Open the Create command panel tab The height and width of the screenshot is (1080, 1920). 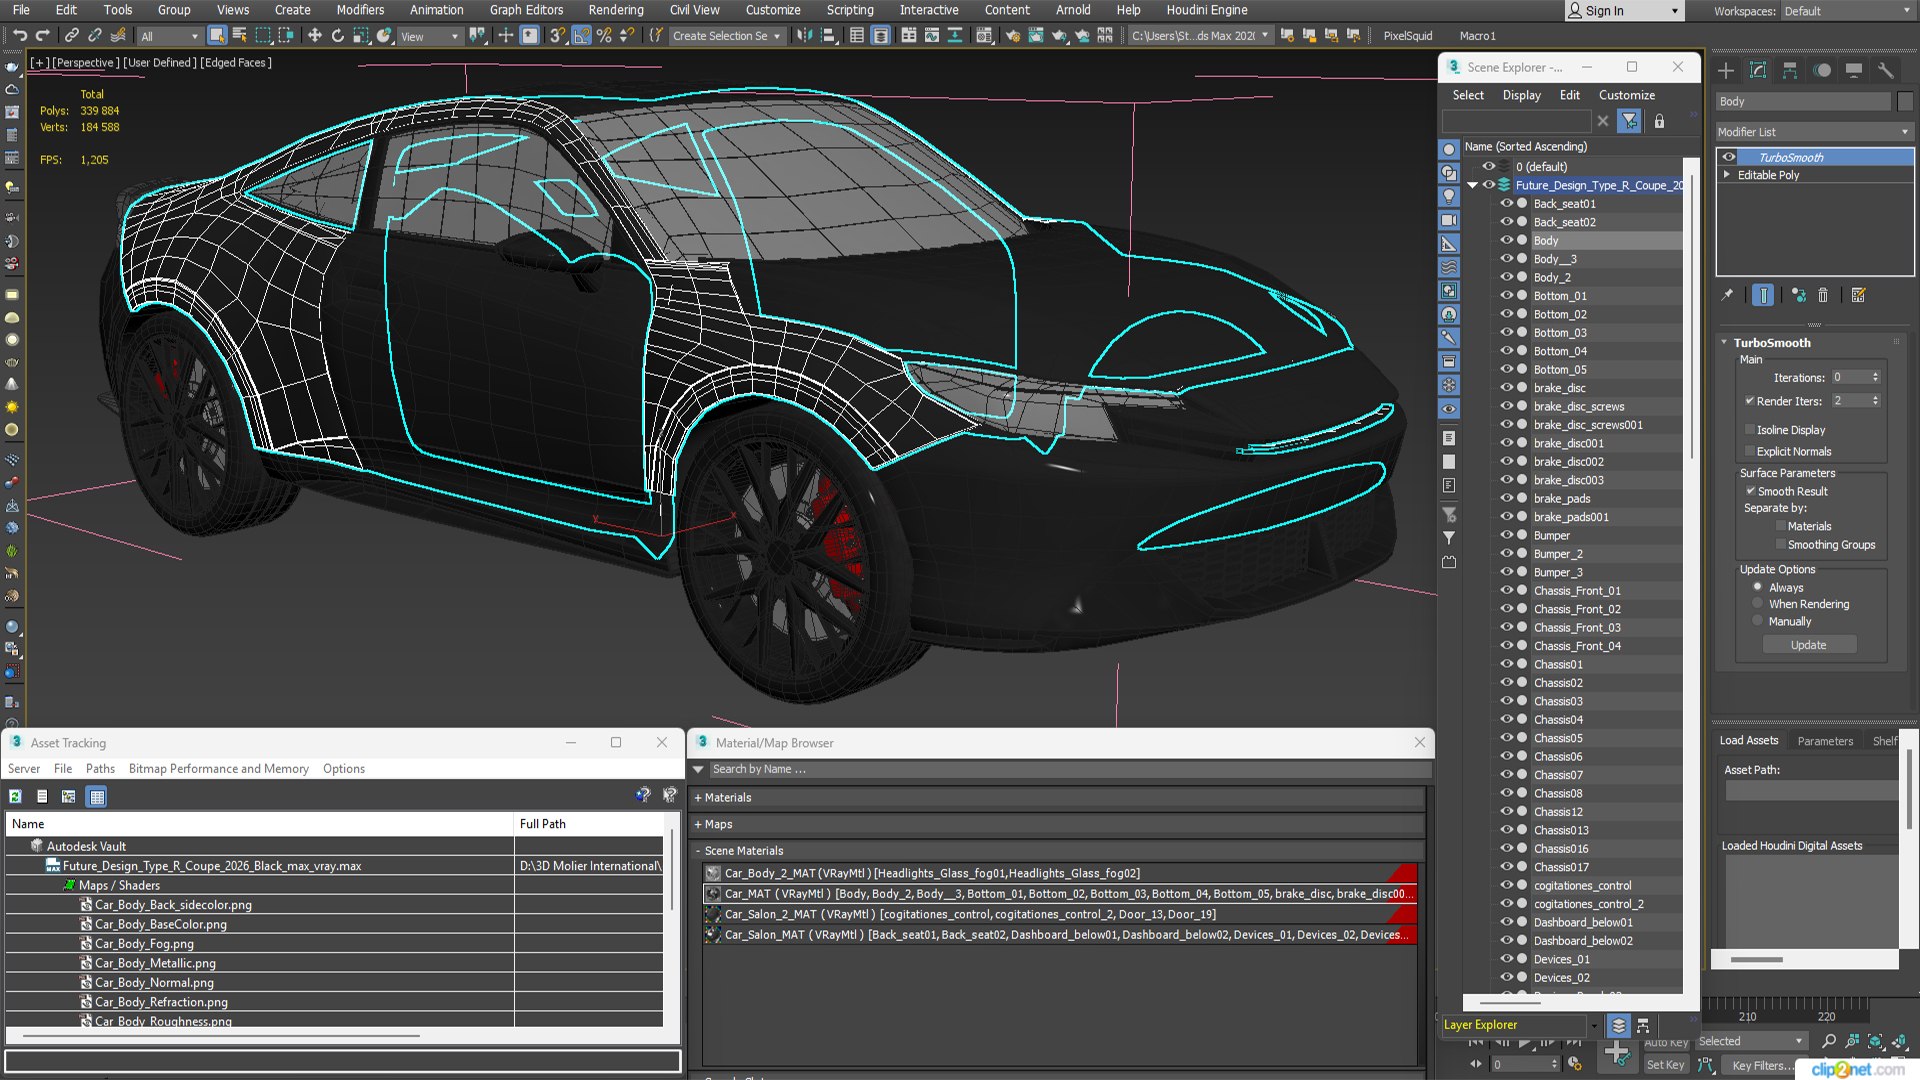tap(1726, 70)
